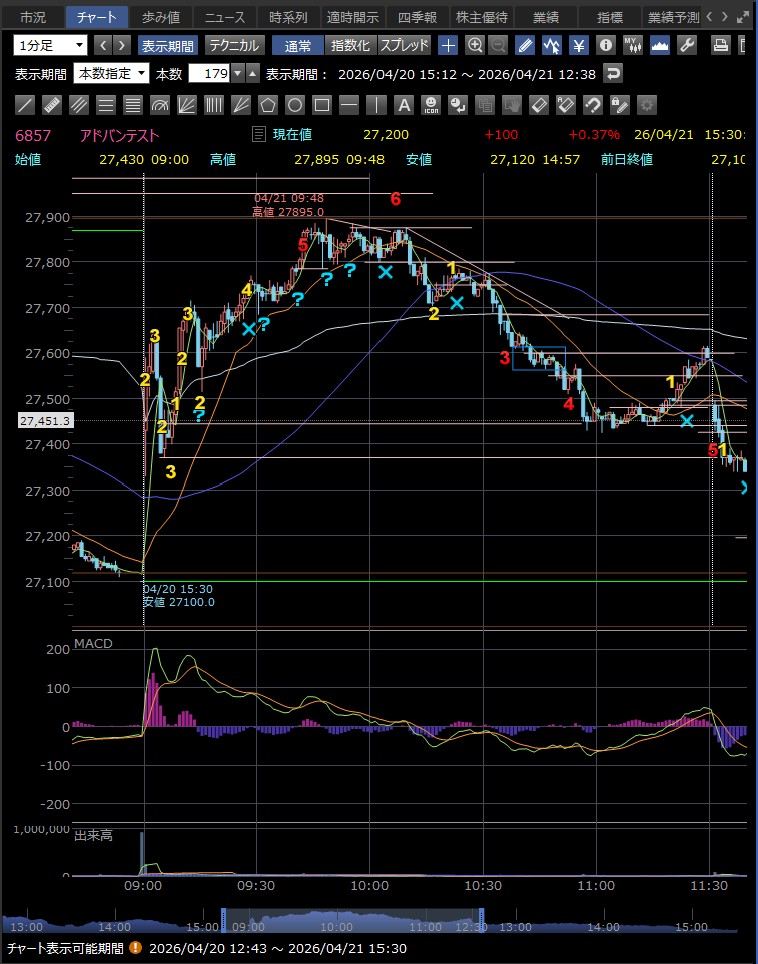This screenshot has height=964, width=758.
Task: Open the 本数指定 period type dropdown
Action: tap(112, 73)
